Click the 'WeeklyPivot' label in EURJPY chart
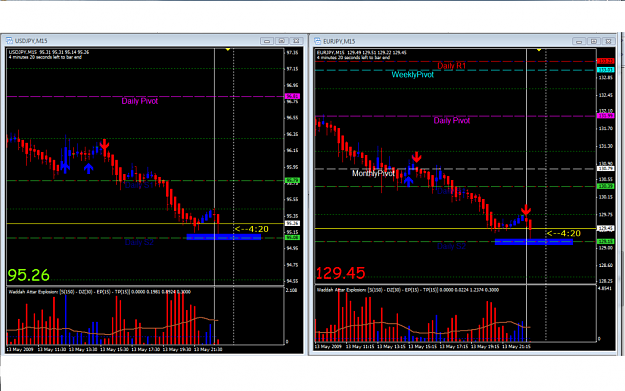This screenshot has width=625, height=391. 413,75
